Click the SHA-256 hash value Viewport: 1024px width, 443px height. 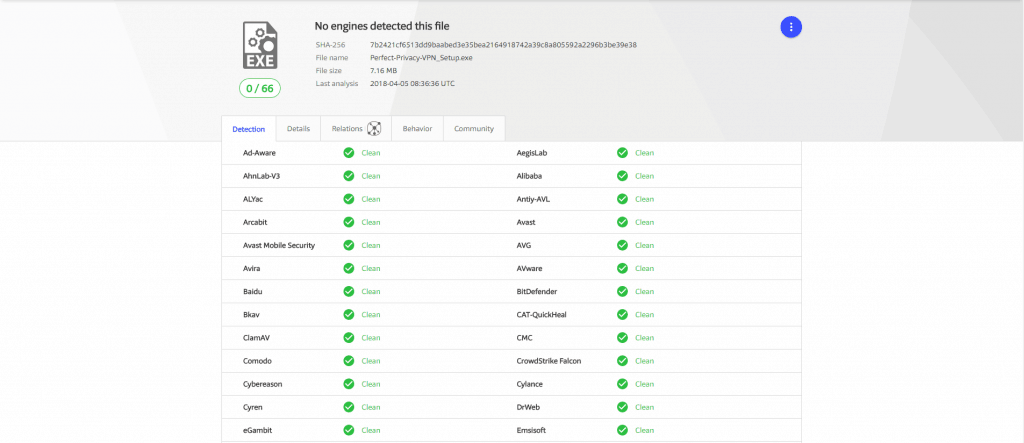[503, 45]
